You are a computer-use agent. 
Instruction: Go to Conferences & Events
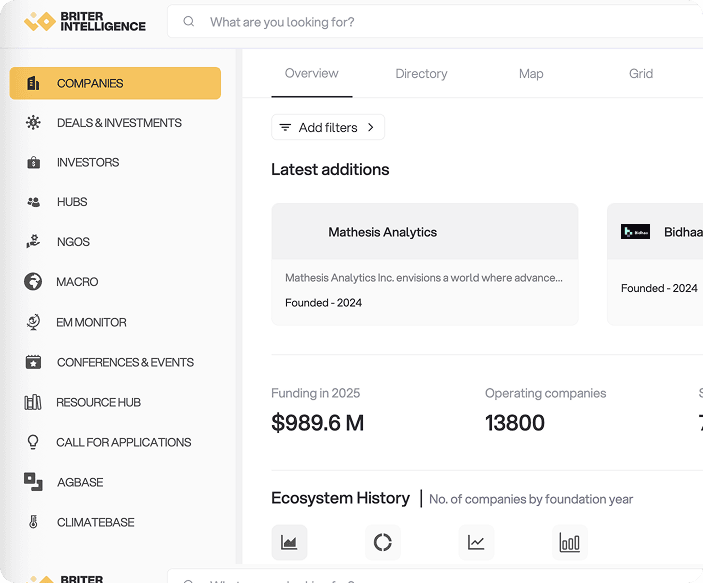coord(125,362)
